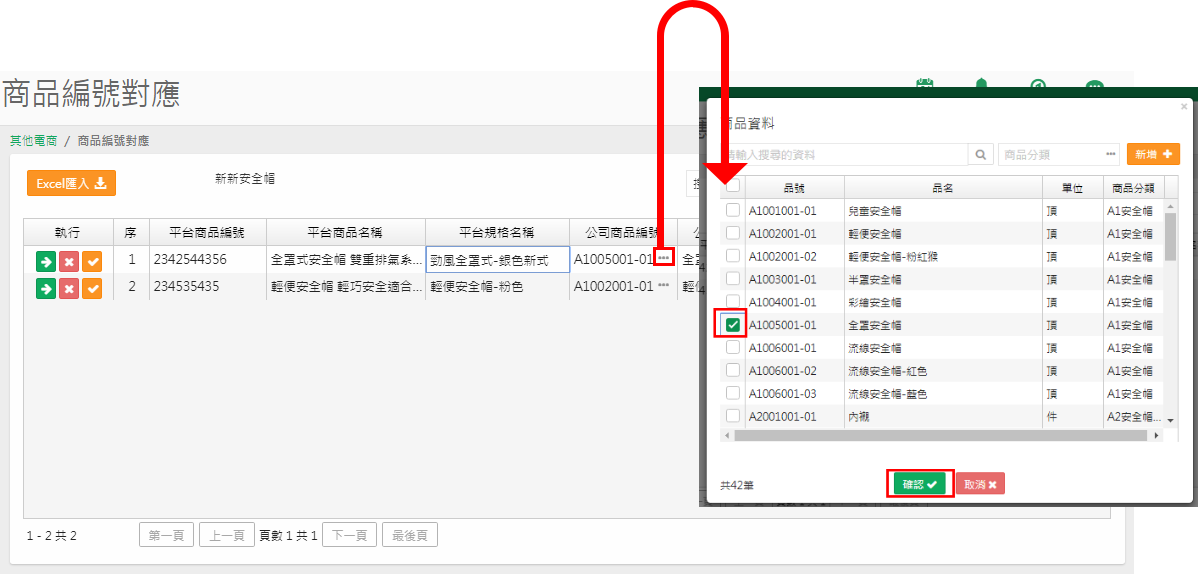1198x575 pixels.
Task: Check the box for A1001001-01 兒童安全帽
Action: [733, 210]
